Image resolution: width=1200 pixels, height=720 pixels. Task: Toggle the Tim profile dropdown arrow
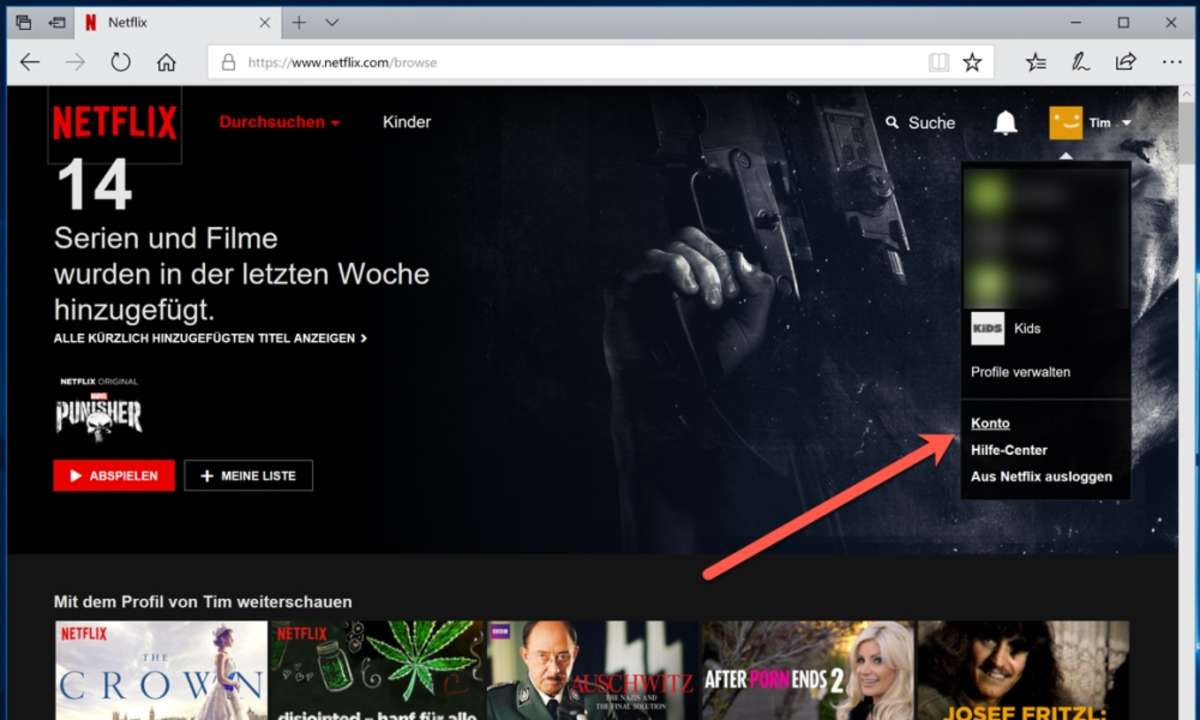tap(1127, 123)
